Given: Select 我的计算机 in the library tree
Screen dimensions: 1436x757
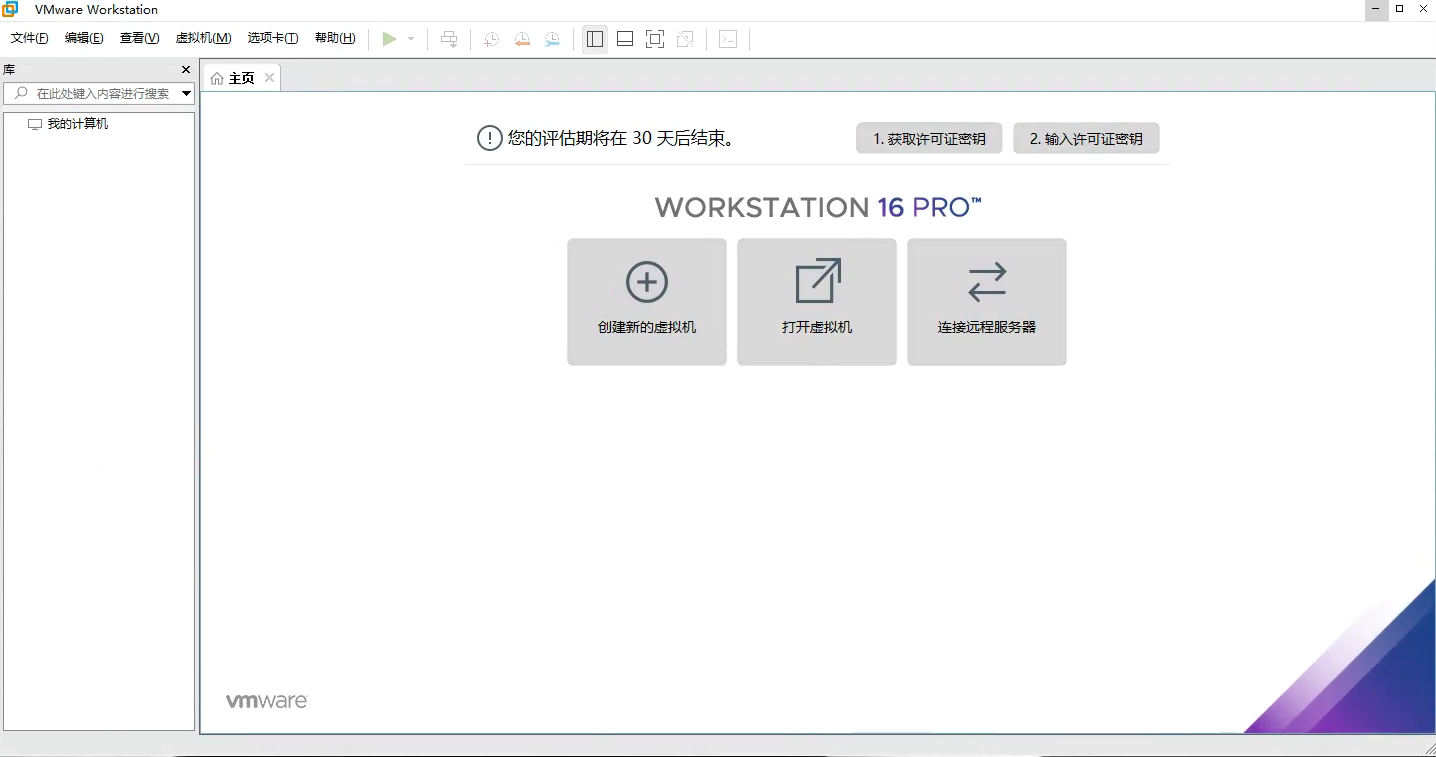Looking at the screenshot, I should pyautogui.click(x=78, y=124).
